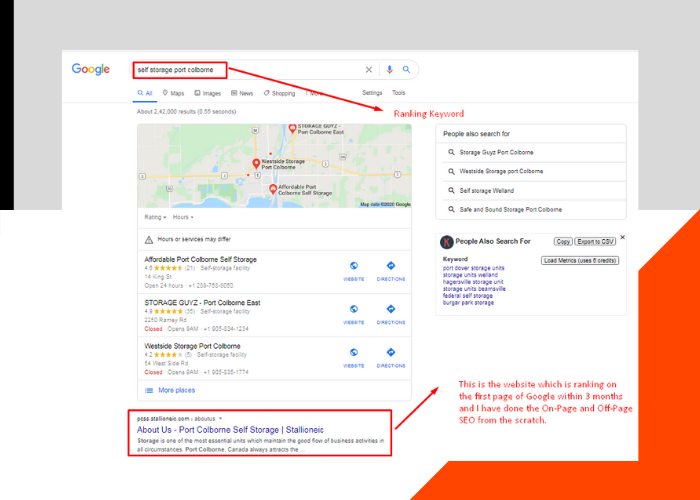Close the People Also Search For widget

pyautogui.click(x=623, y=237)
